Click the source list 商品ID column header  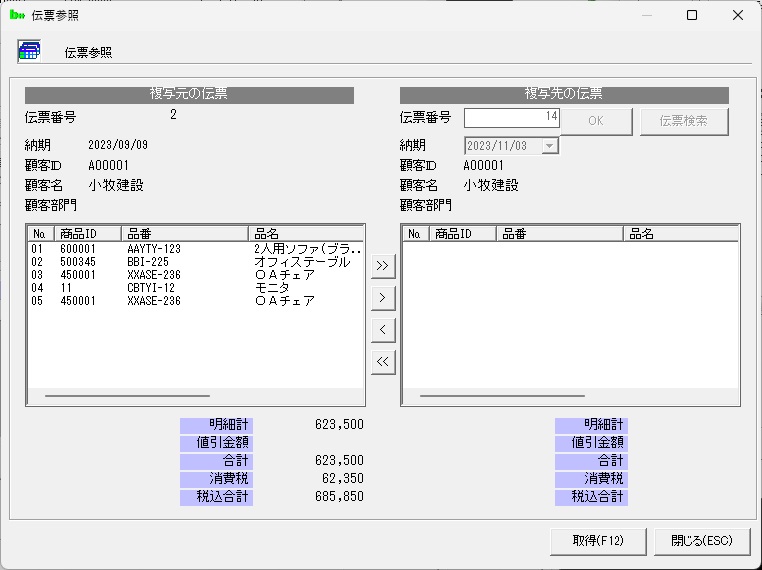(87, 234)
